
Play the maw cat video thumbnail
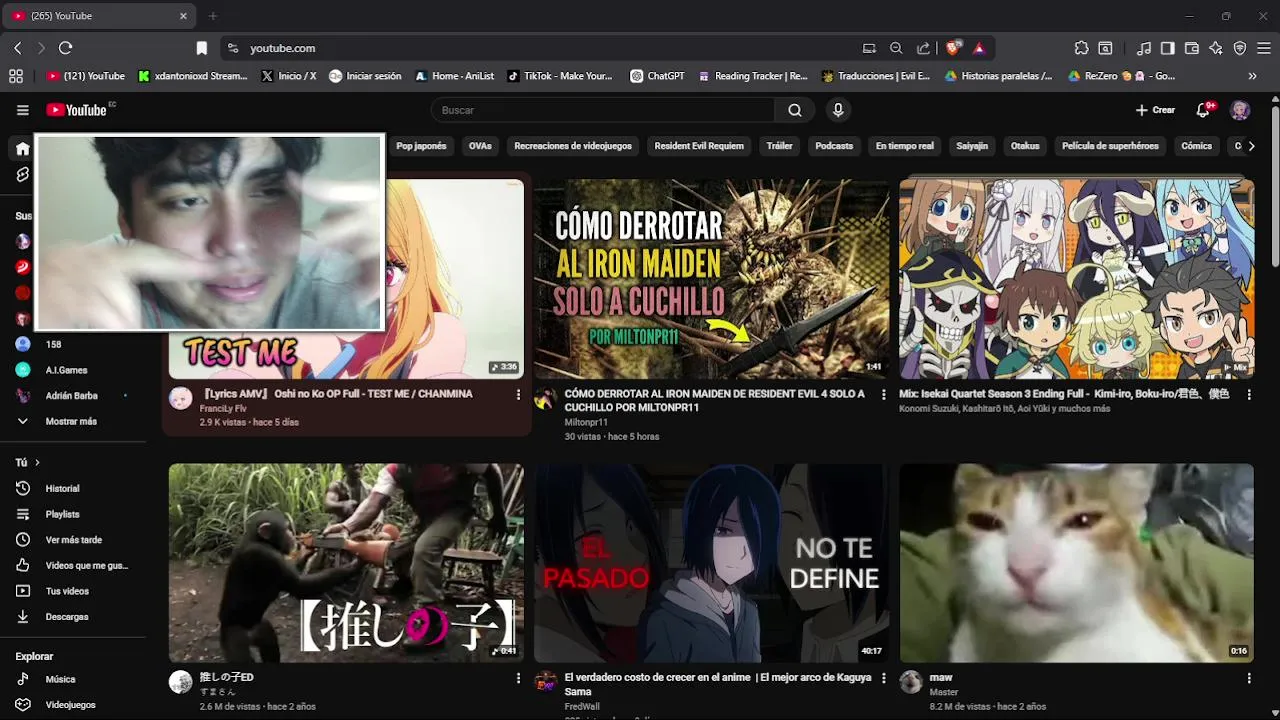1076,562
